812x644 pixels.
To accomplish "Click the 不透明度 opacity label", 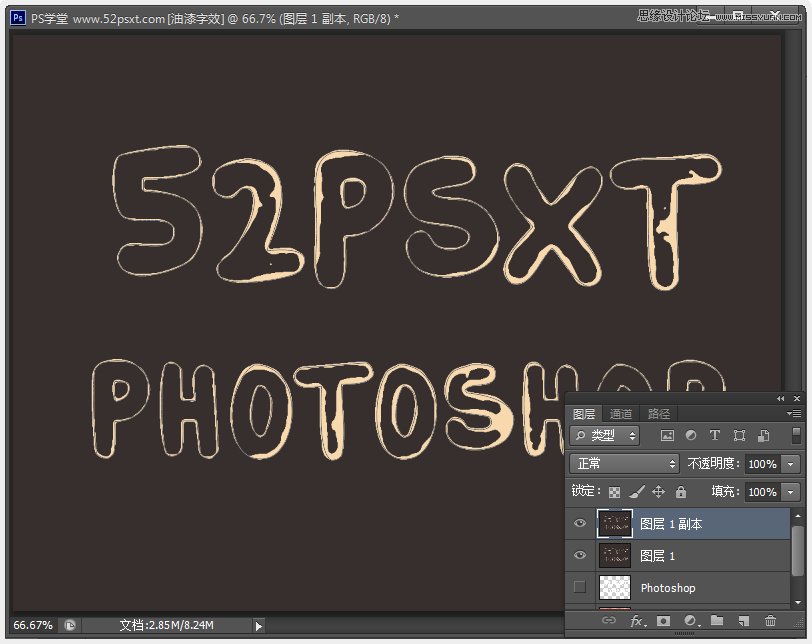I will point(713,463).
